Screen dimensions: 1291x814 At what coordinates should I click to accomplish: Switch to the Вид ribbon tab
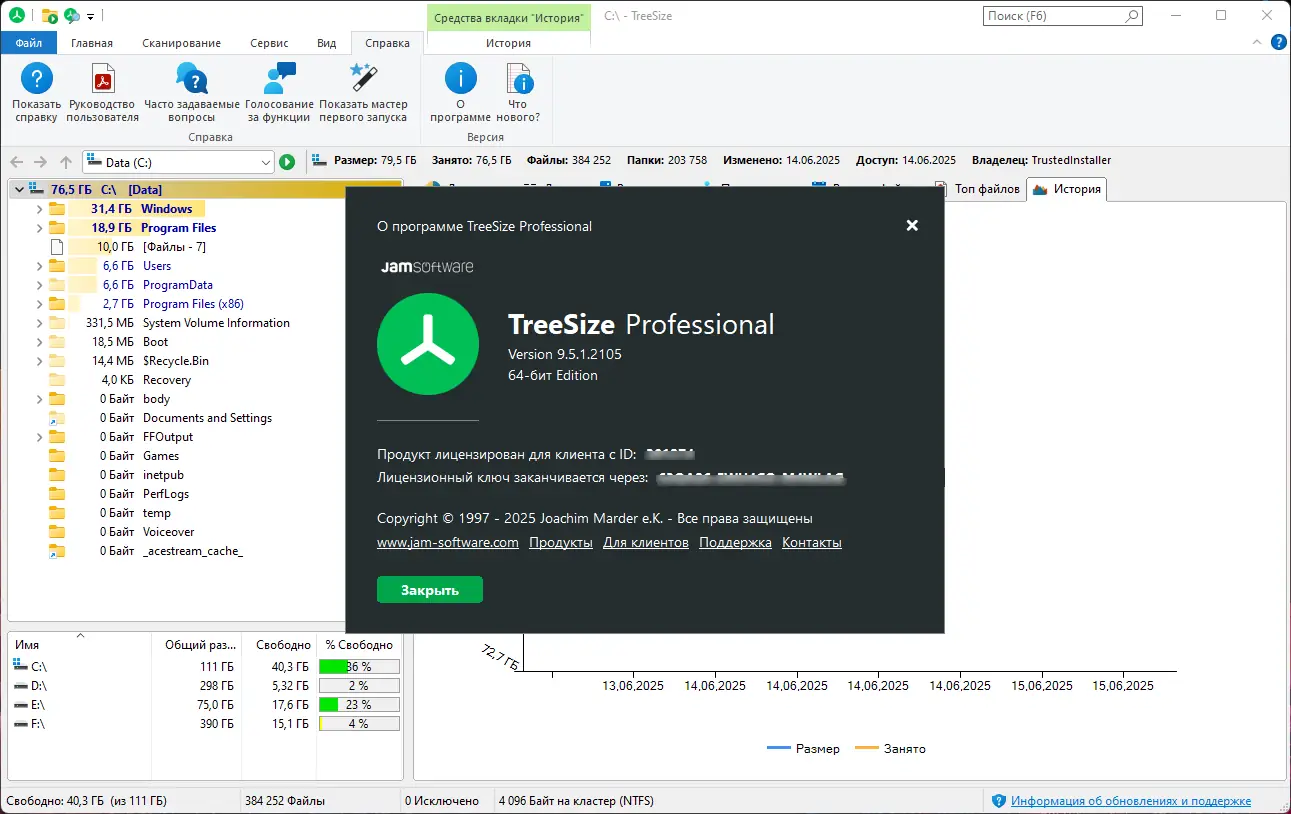coord(326,43)
